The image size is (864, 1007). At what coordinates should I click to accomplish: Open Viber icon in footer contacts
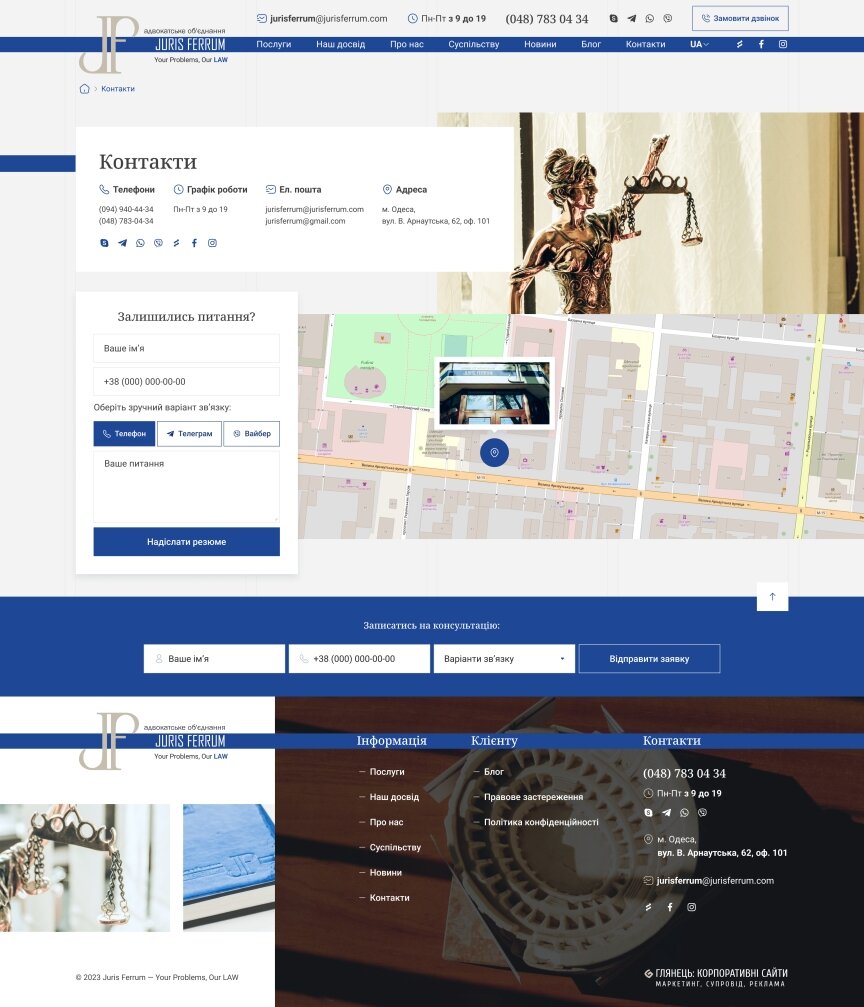coord(702,812)
